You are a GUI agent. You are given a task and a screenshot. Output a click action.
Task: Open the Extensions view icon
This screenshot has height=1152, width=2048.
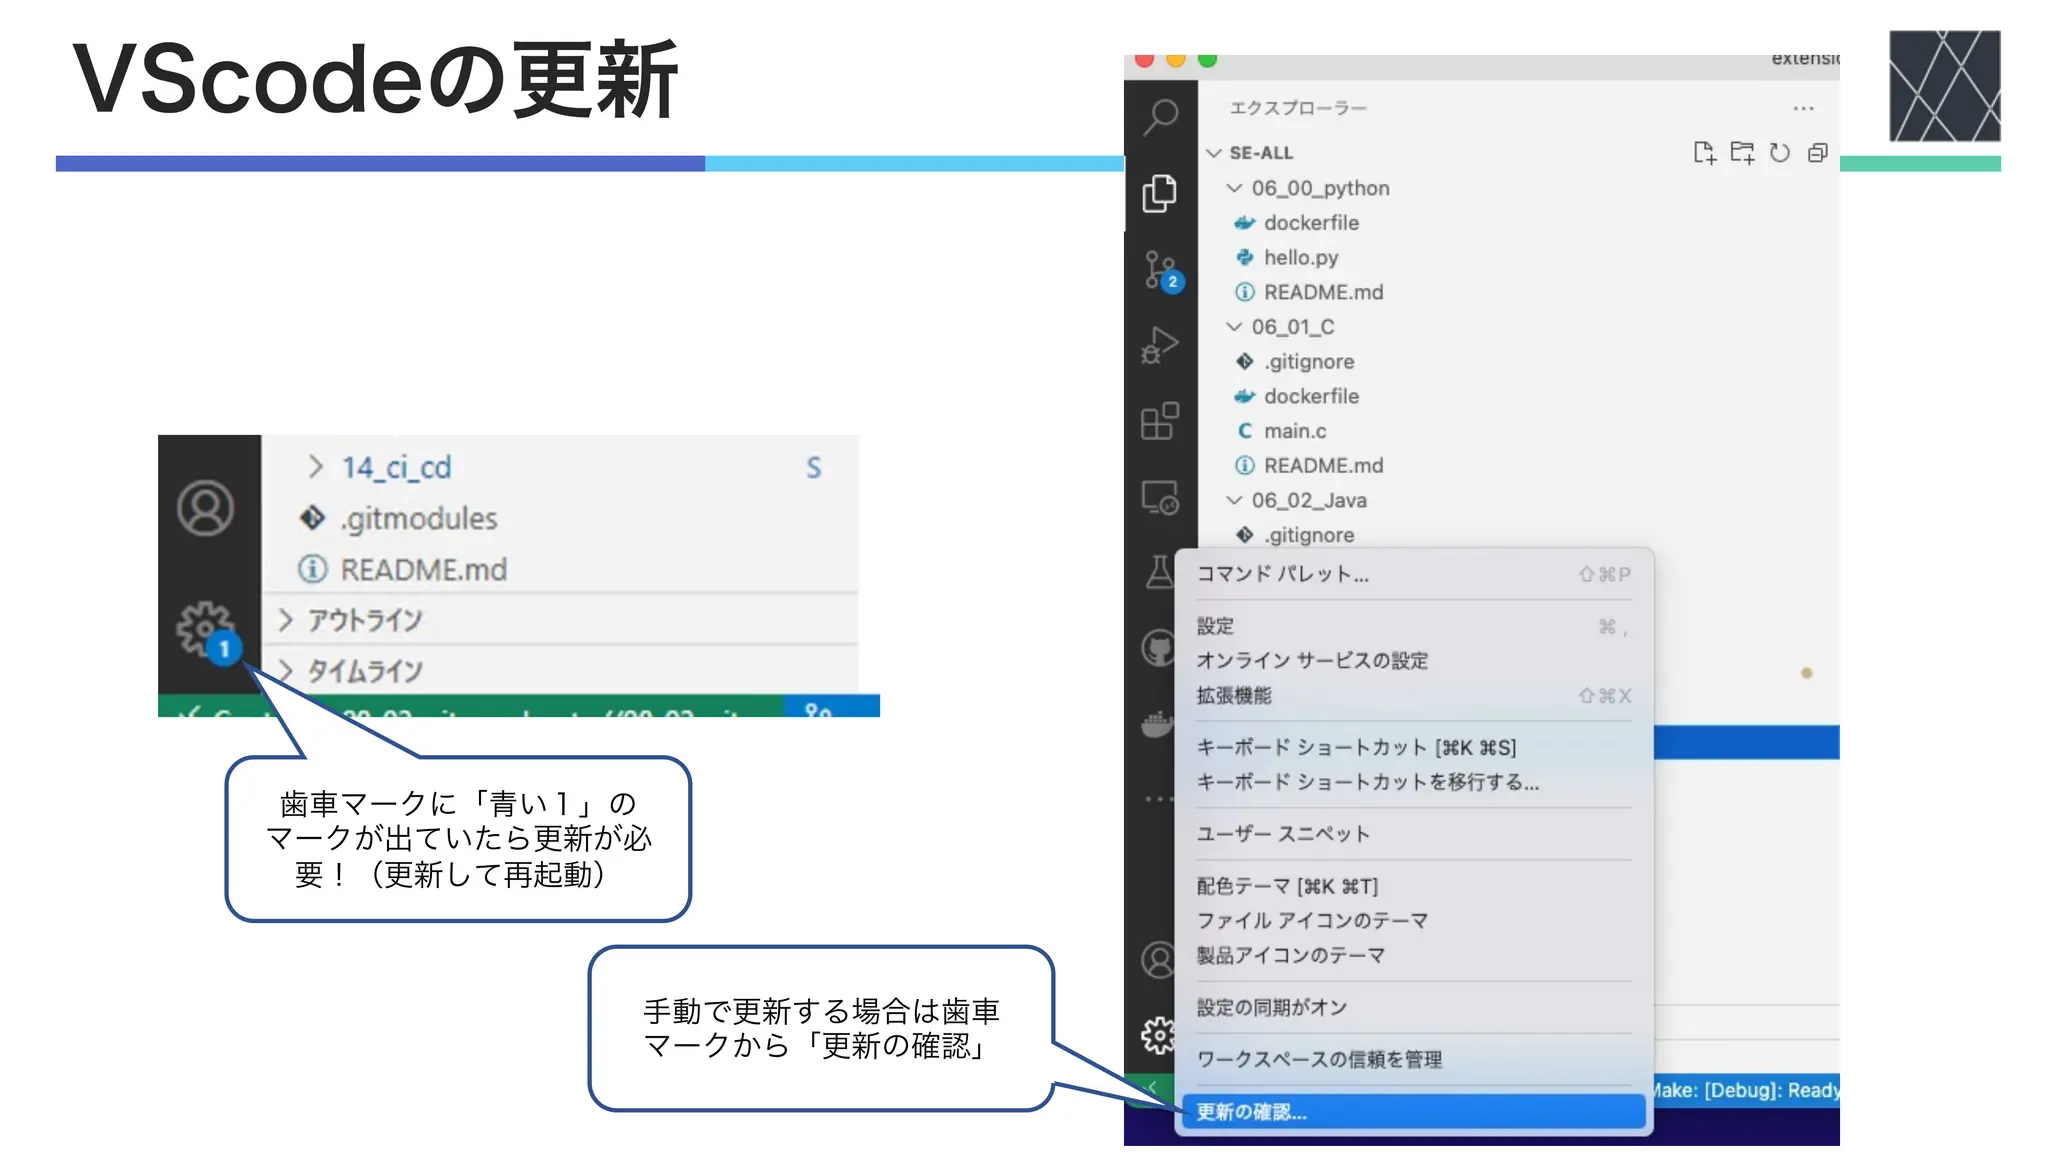[1160, 421]
